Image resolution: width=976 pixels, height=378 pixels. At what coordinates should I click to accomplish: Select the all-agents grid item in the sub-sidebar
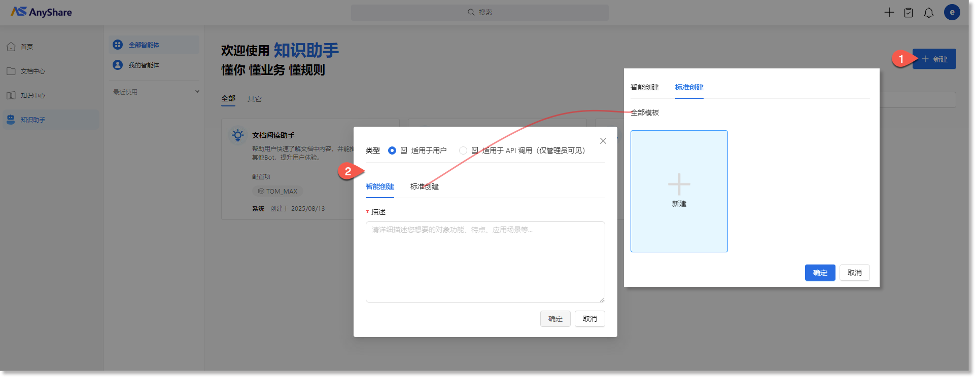click(154, 45)
